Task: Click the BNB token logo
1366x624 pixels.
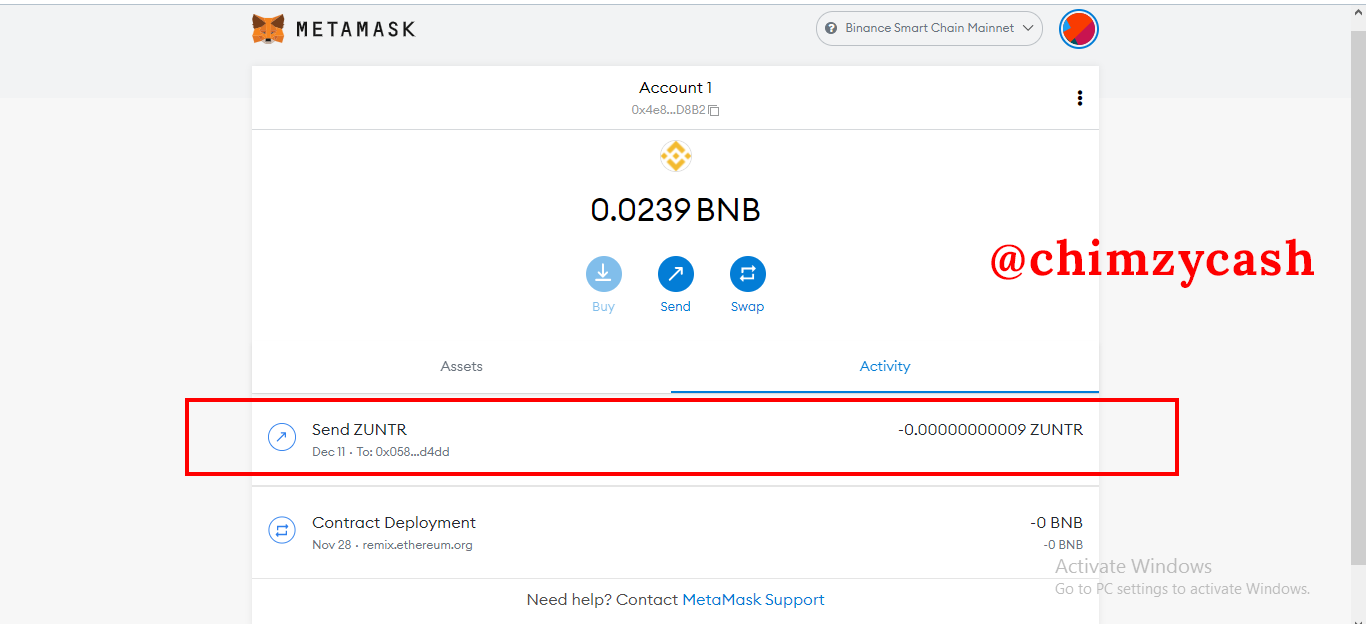Action: (x=676, y=156)
